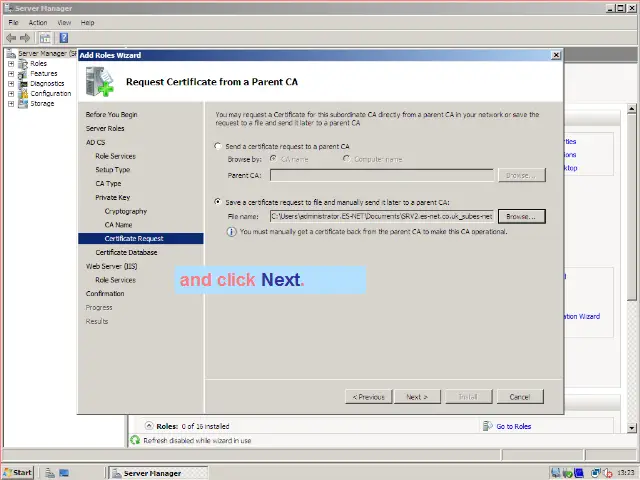This screenshot has height=480, width=640.
Task: Go to Cryptography wizard step
Action: pyautogui.click(x=126, y=211)
